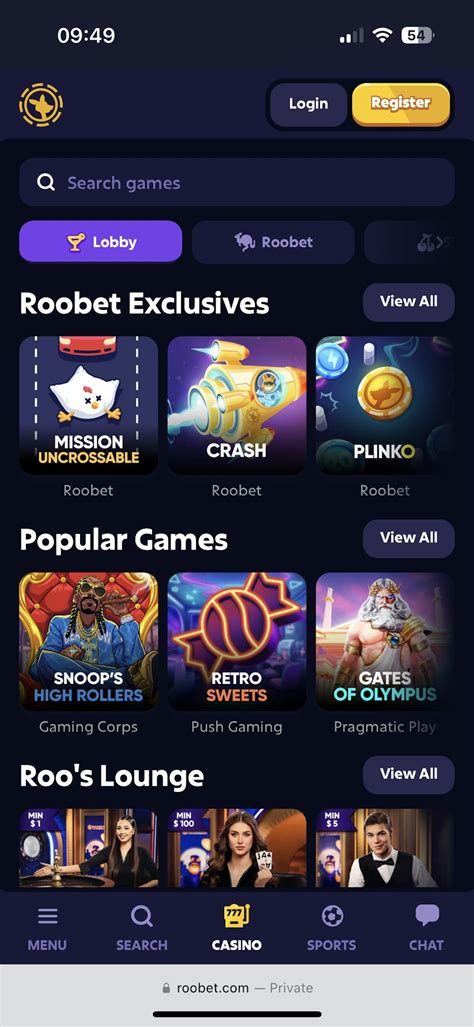Tap the battery indicator in status bar

coord(416,35)
